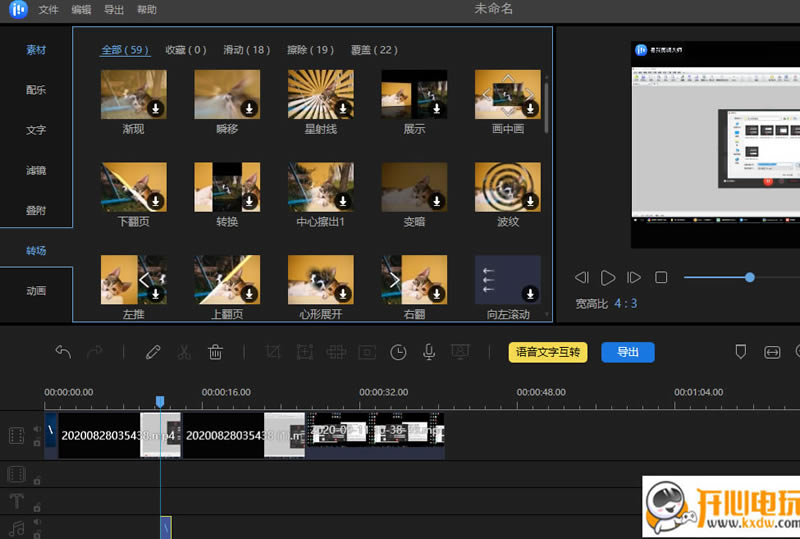Image resolution: width=800 pixels, height=539 pixels.
Task: Click the play button in preview
Action: click(x=608, y=277)
